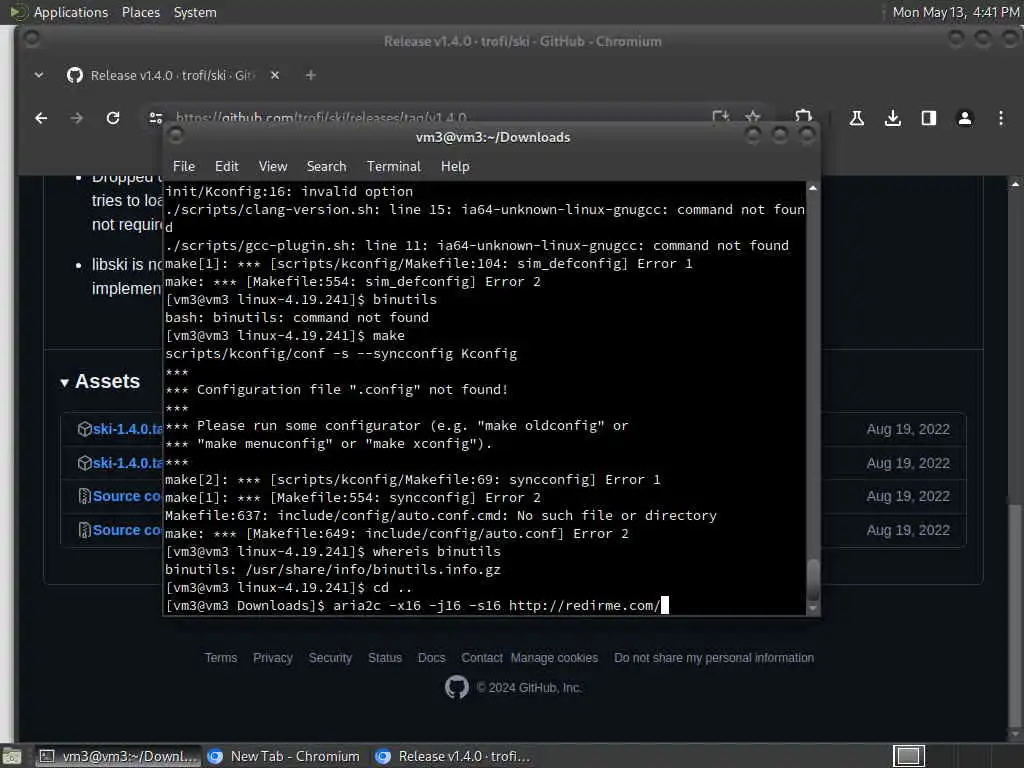Download second Source code asset

tap(127, 530)
